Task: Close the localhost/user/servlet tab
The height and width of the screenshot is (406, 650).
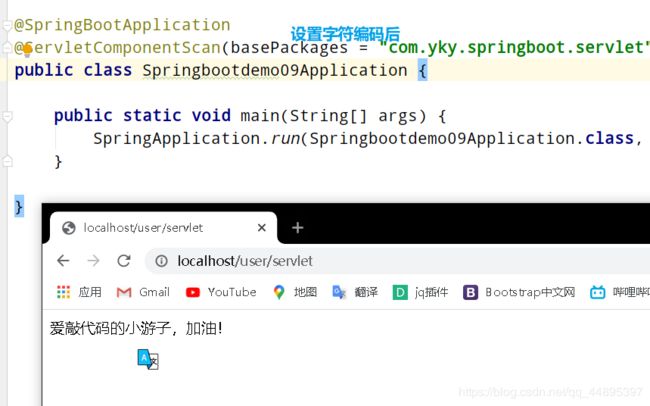Action: click(x=262, y=228)
